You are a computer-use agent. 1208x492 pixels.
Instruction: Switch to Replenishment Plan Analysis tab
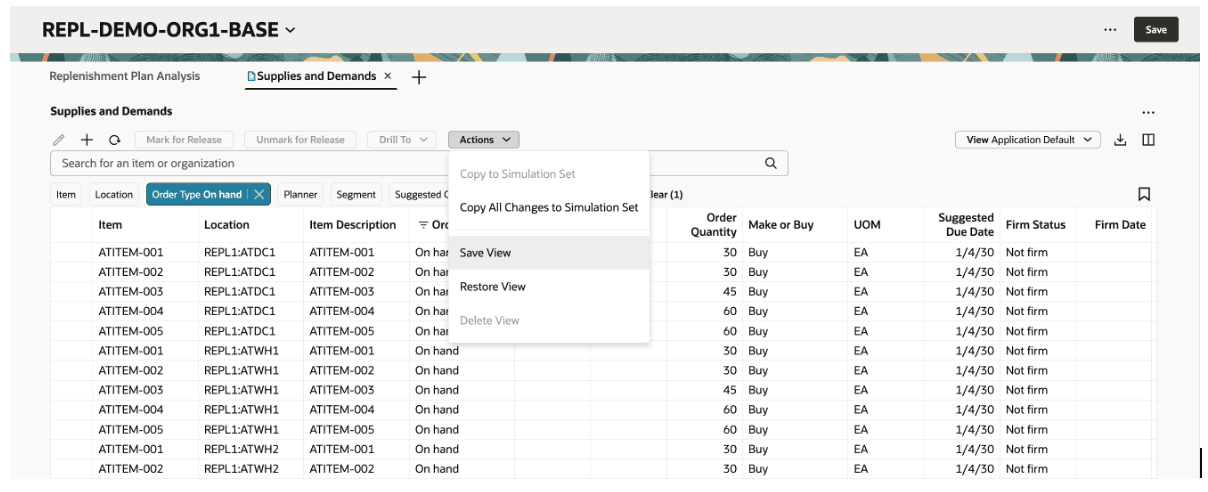click(x=125, y=76)
